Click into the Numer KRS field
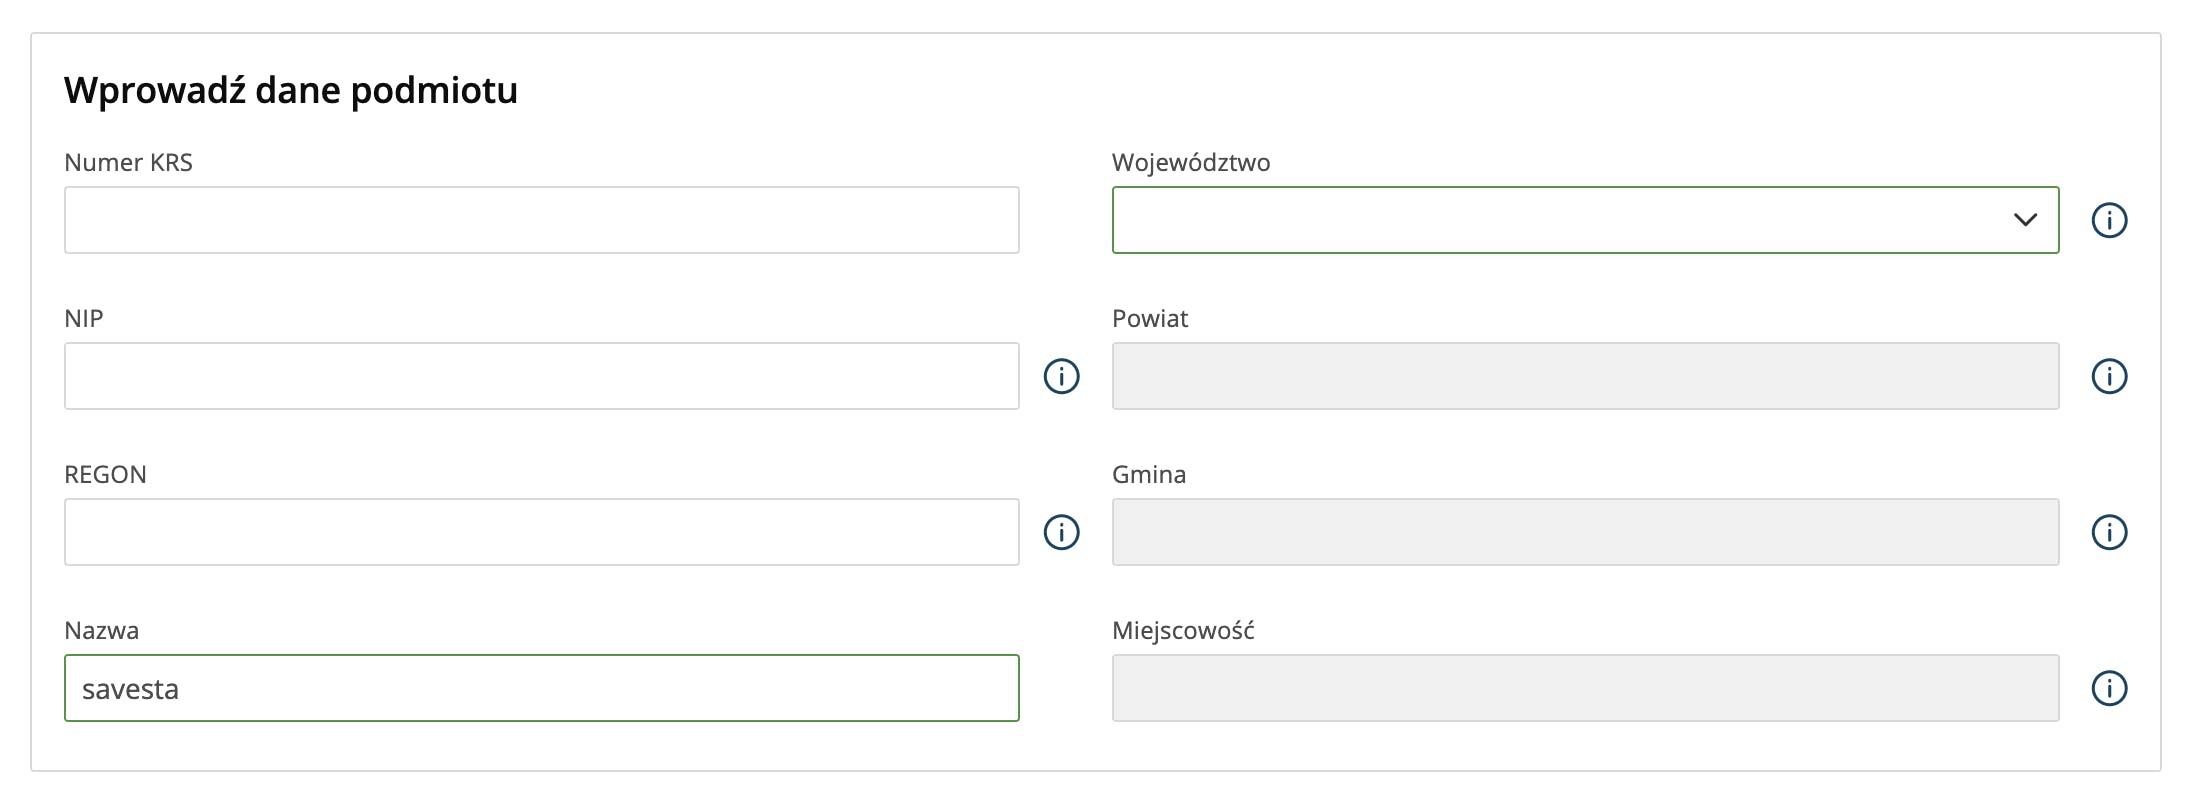This screenshot has width=2194, height=804. [x=541, y=220]
